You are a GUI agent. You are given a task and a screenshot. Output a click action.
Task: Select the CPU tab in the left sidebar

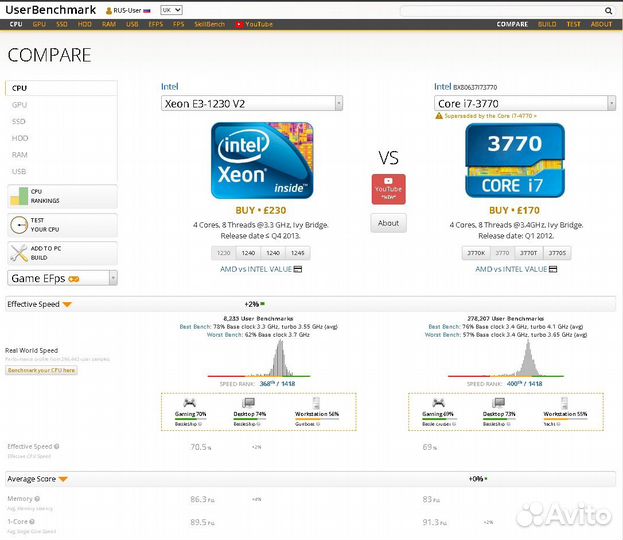point(61,88)
